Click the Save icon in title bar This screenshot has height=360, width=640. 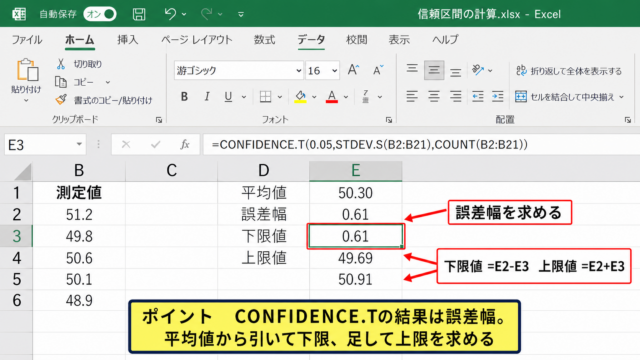coord(139,14)
